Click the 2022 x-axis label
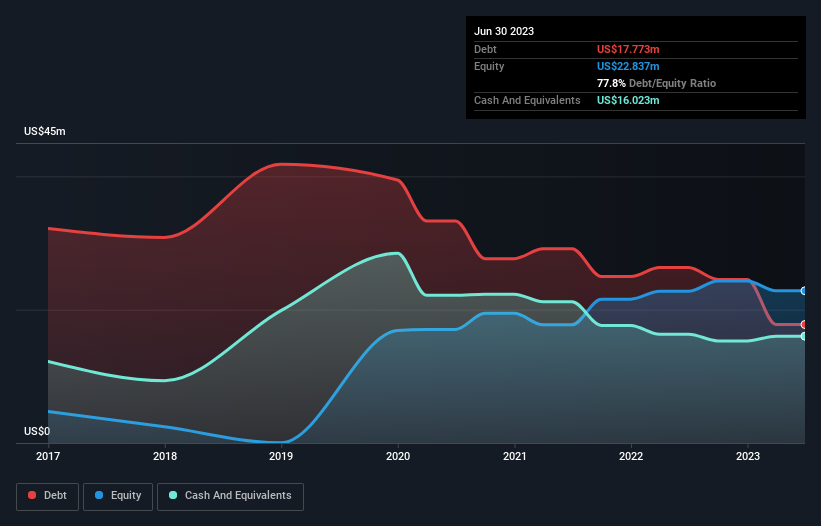The width and height of the screenshot is (821, 526). (x=631, y=456)
